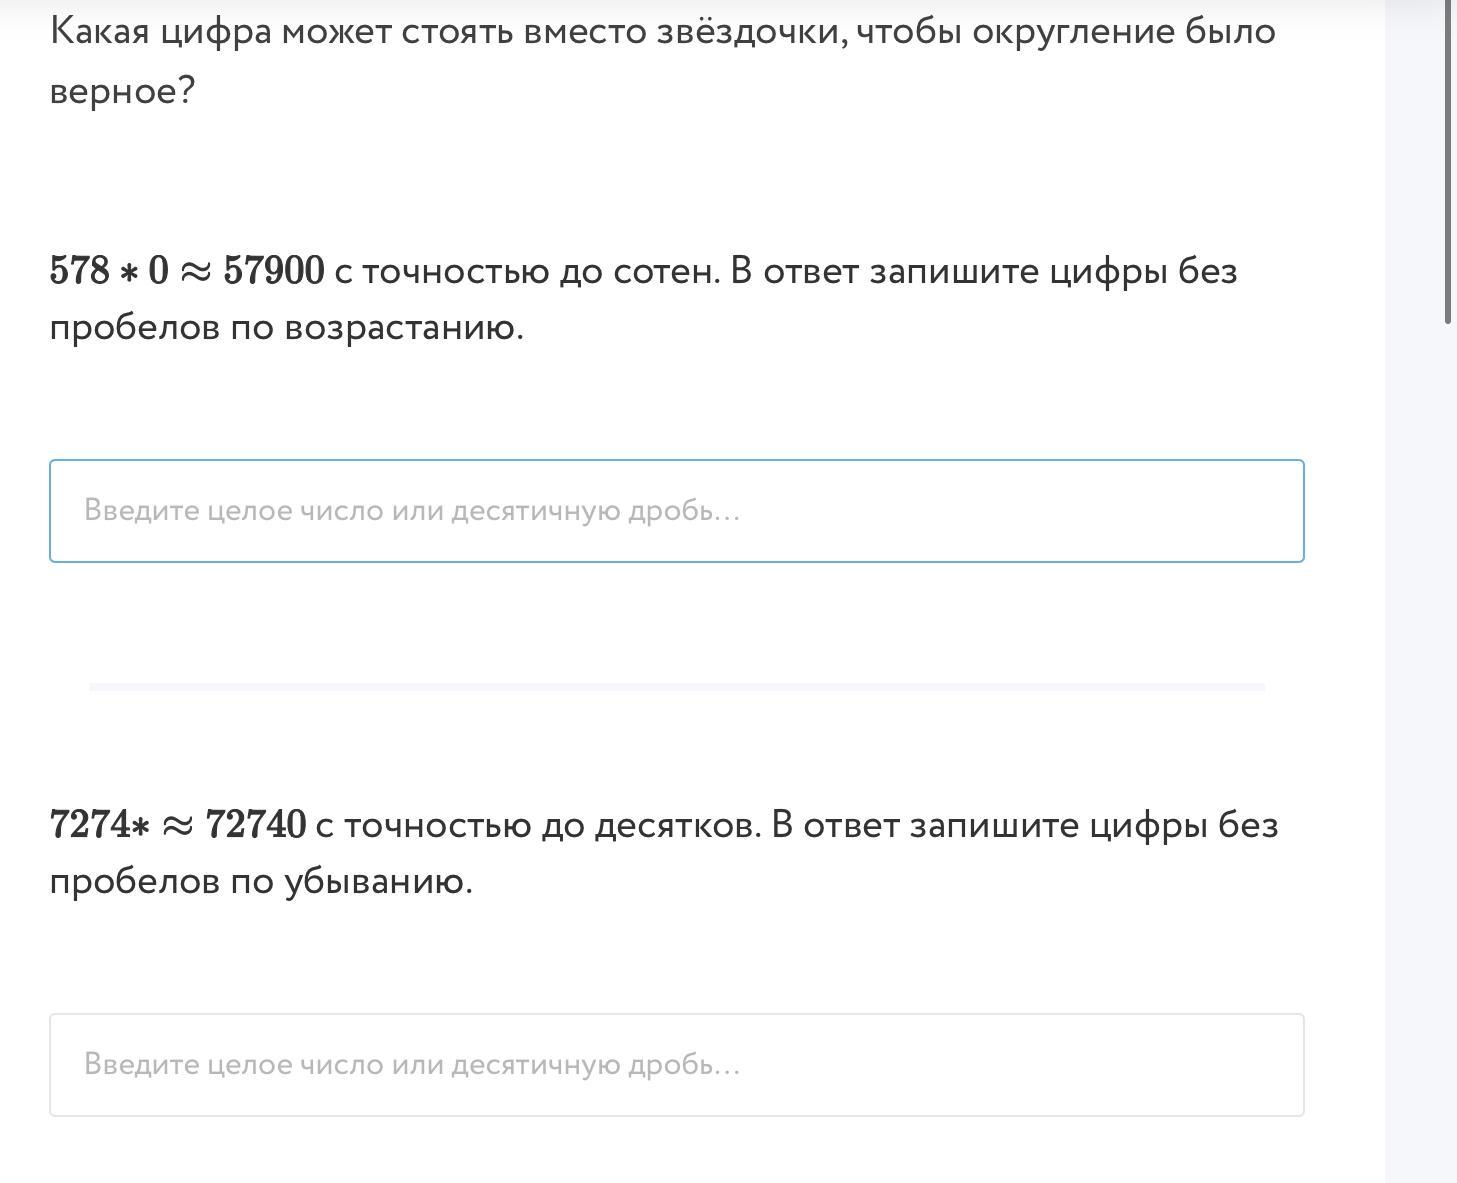Click the text "с точностью до сотен"

[x=527, y=271]
